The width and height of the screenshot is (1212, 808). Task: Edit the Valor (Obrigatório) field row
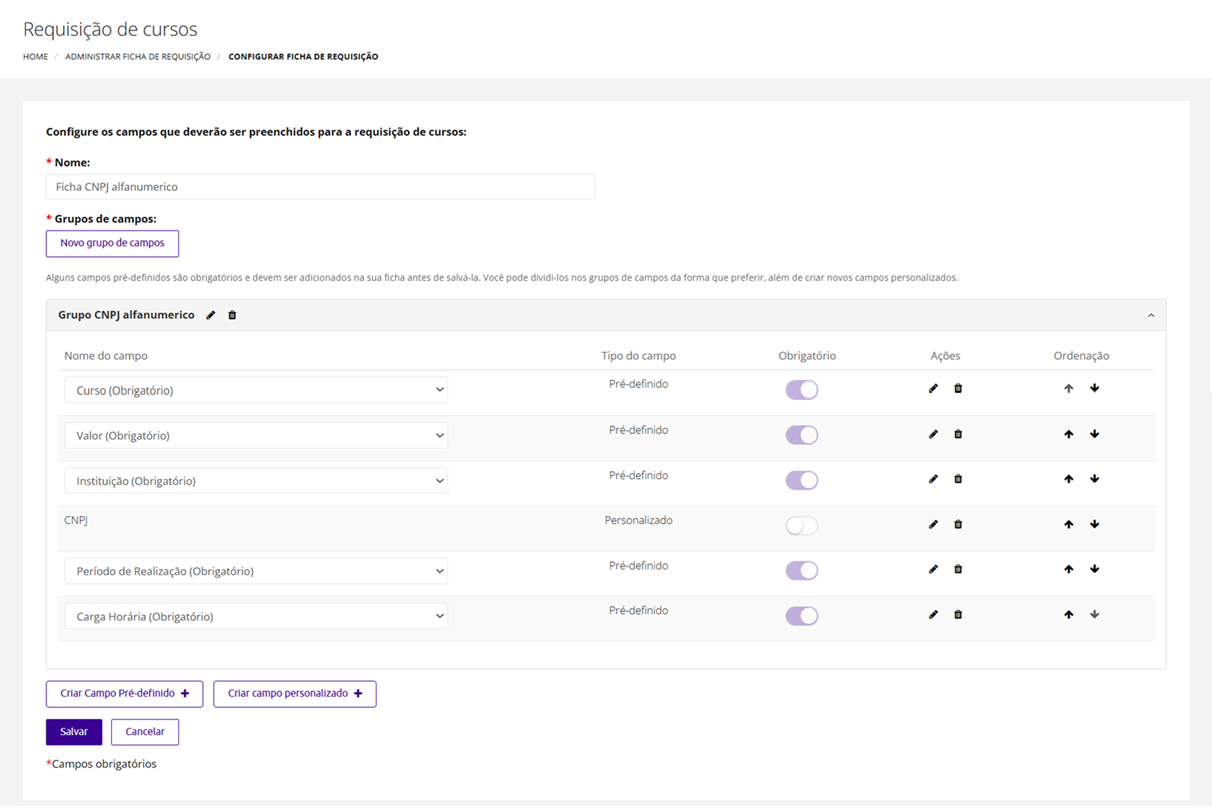(933, 434)
